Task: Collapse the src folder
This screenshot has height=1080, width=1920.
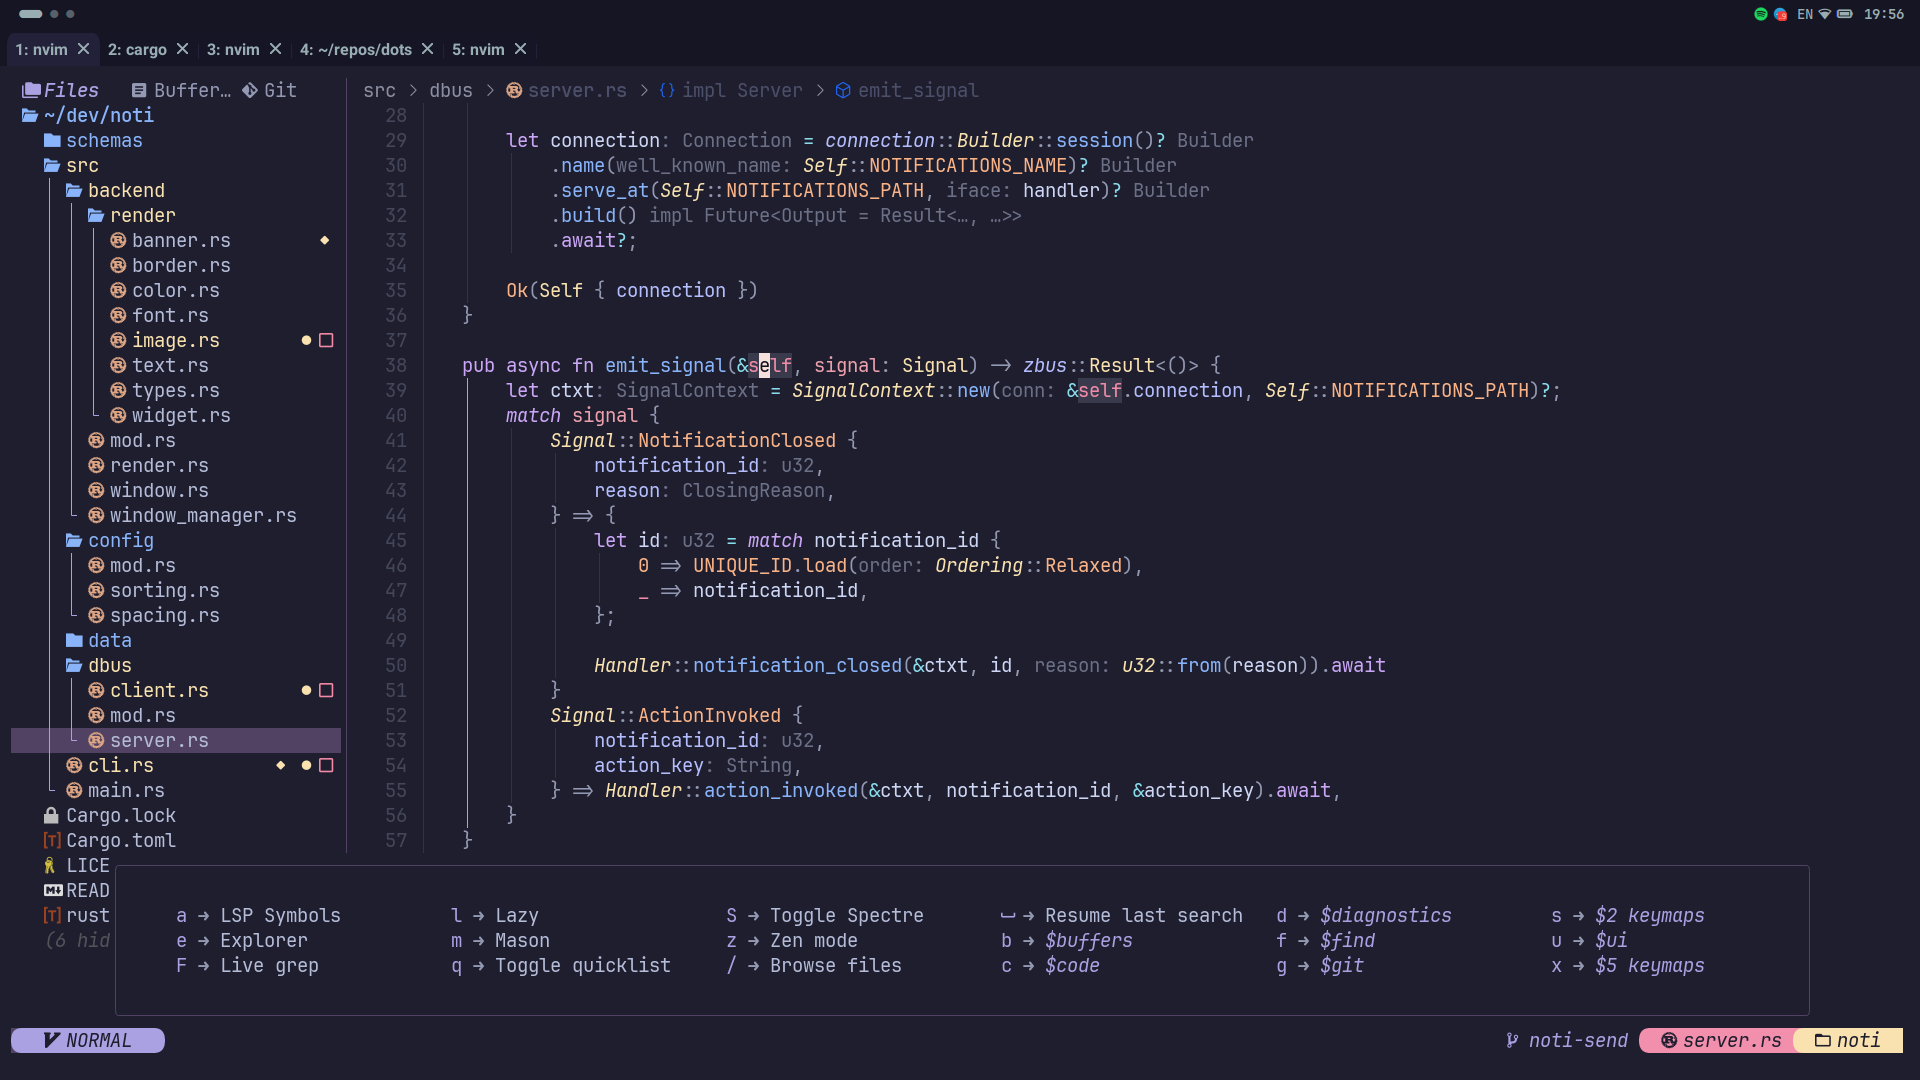Action: 71,165
